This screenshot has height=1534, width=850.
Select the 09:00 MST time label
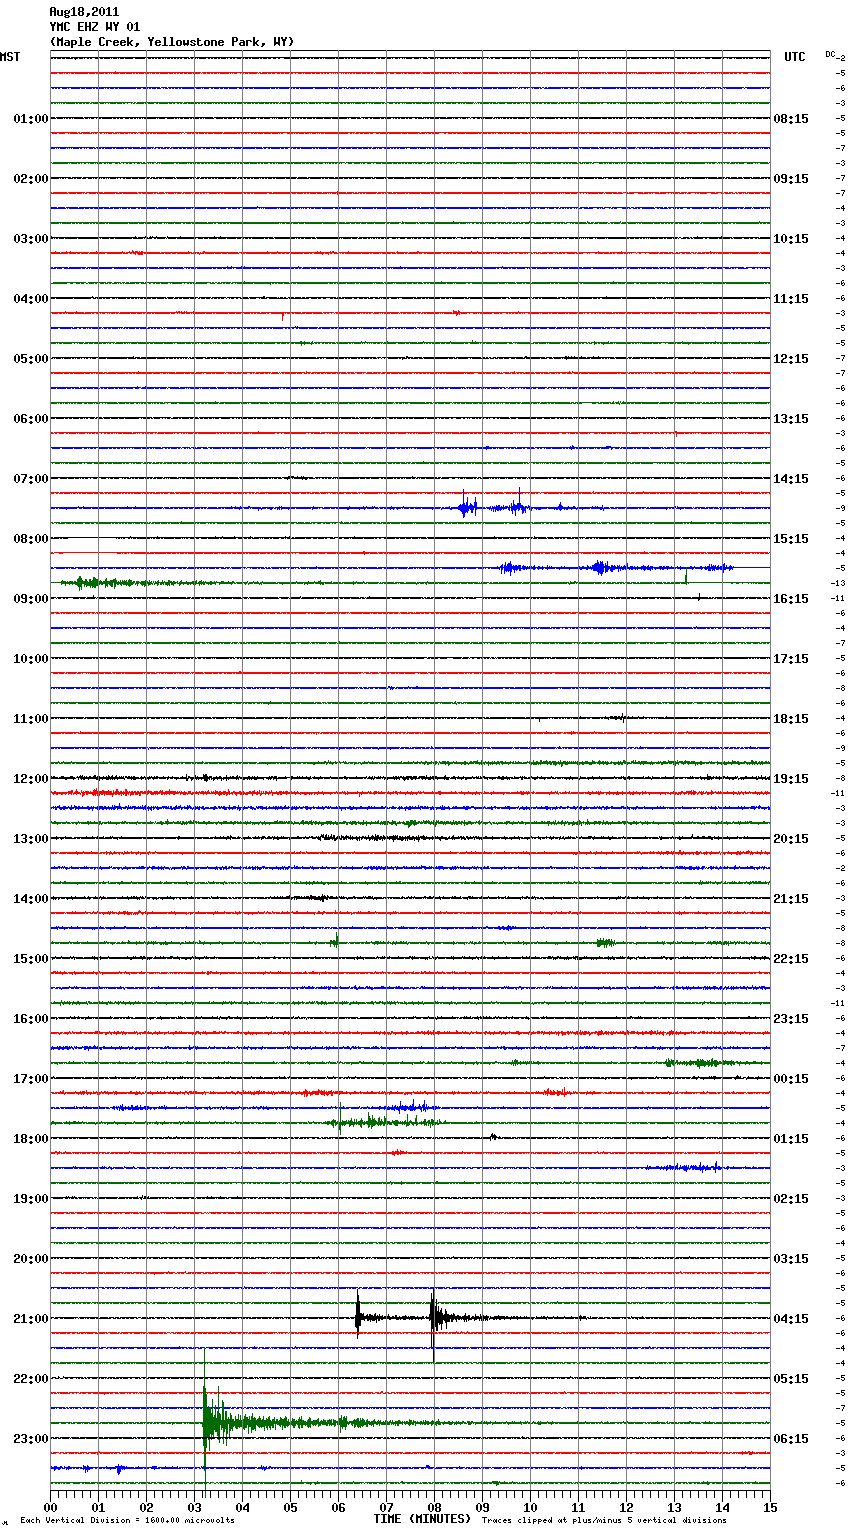point(31,599)
